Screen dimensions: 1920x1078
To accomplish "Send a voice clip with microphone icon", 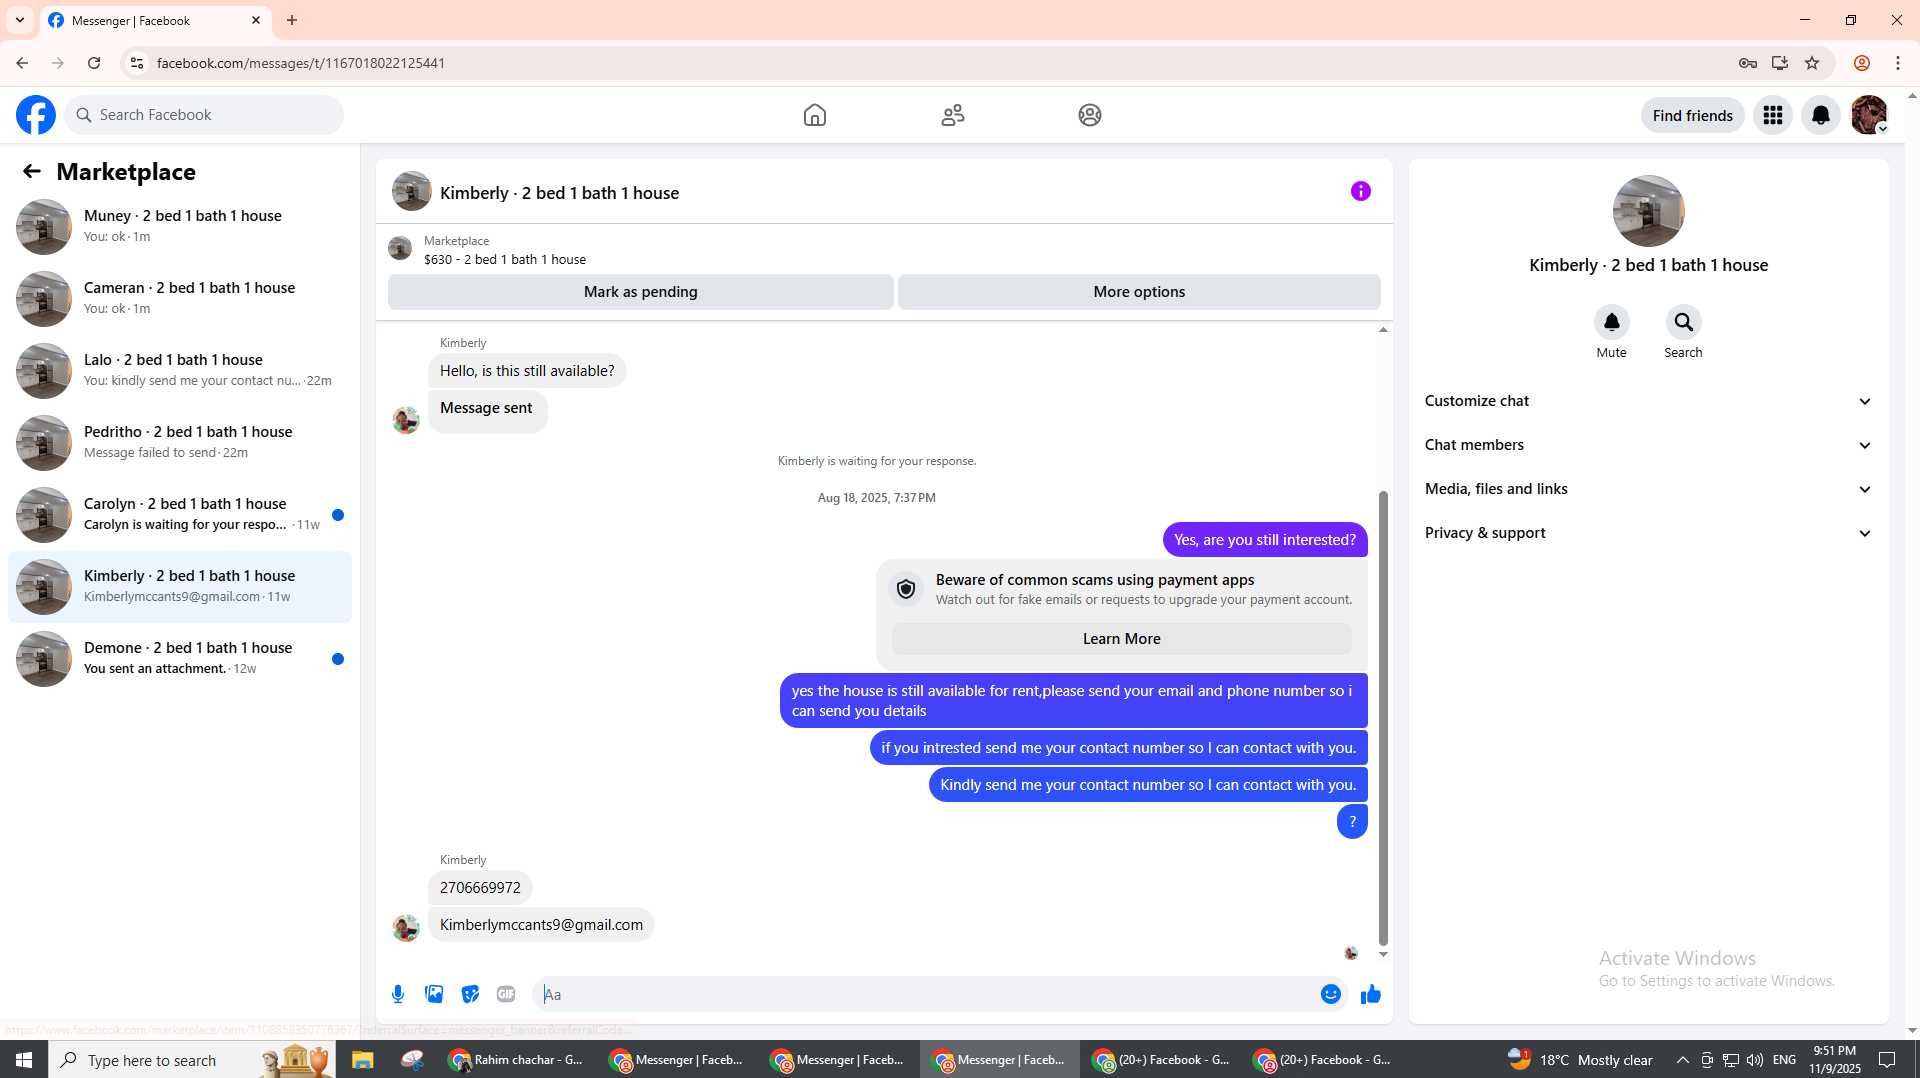I will (398, 994).
